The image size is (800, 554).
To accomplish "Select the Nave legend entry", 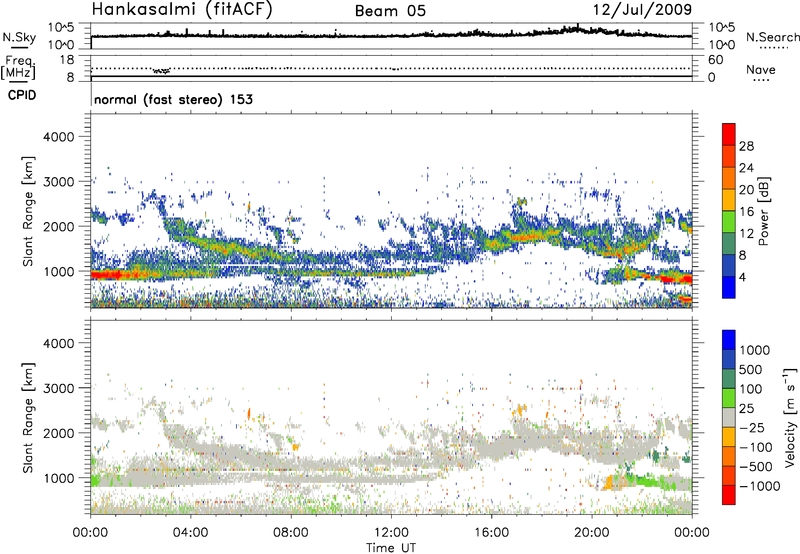I will pyautogui.click(x=762, y=71).
